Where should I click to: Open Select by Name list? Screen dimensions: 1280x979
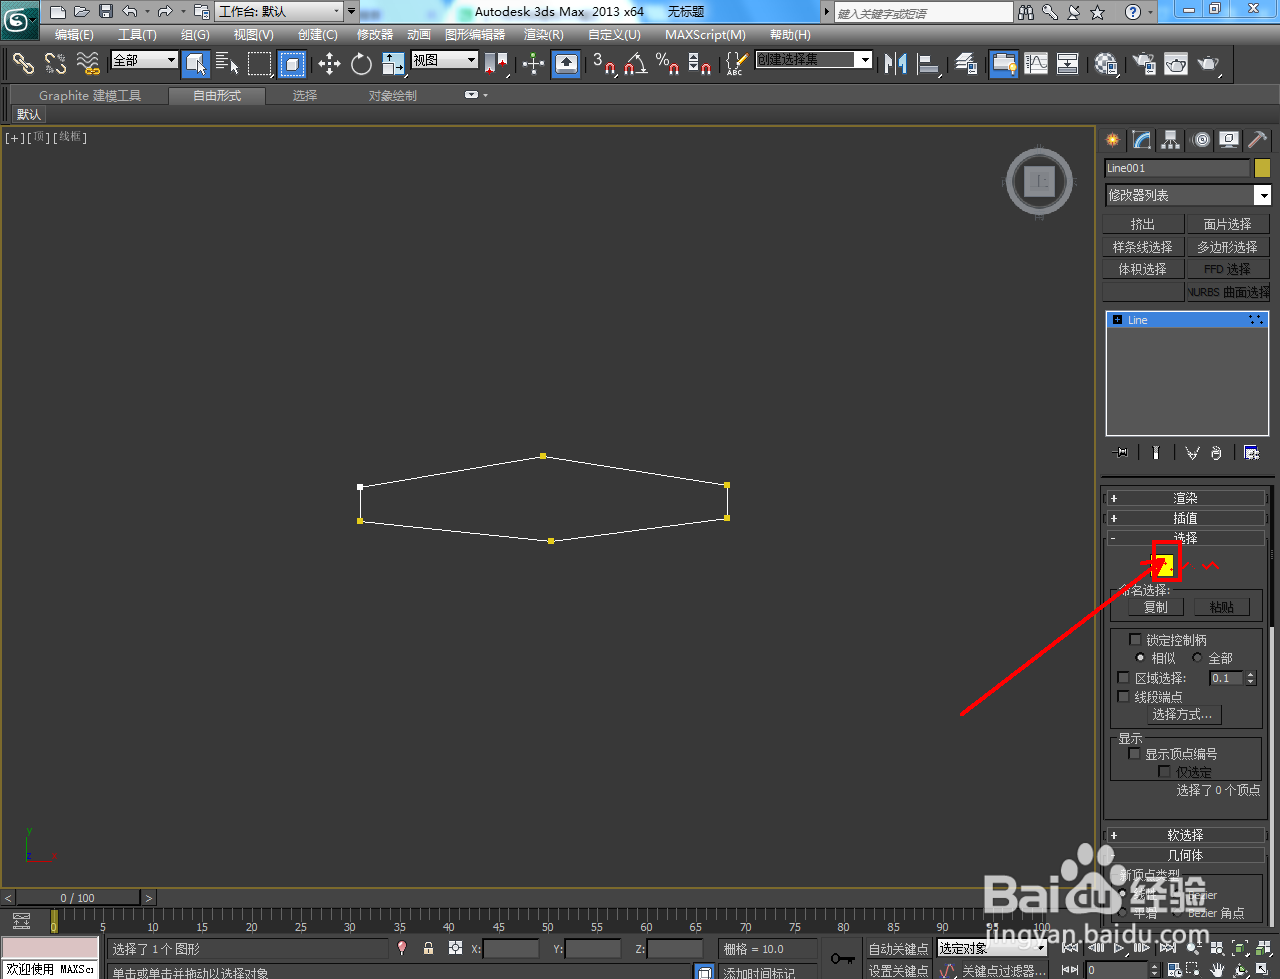click(228, 64)
